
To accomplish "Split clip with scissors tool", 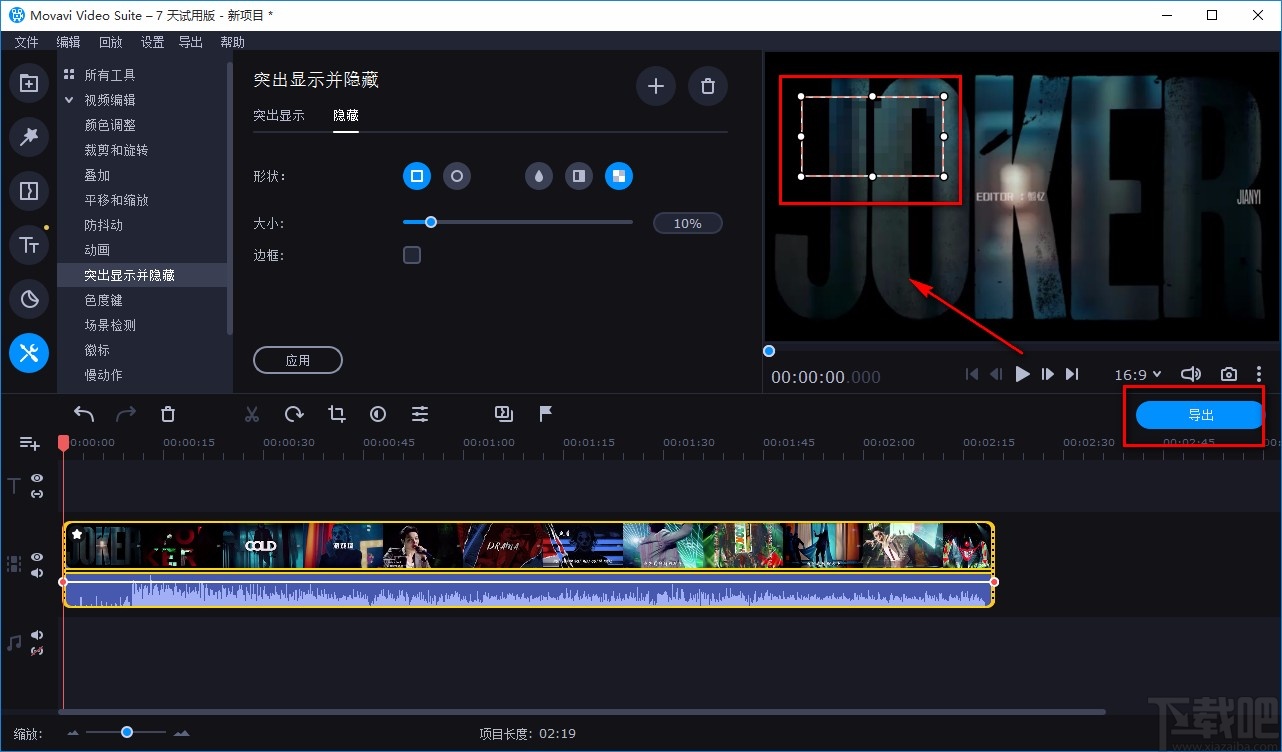I will coord(252,414).
